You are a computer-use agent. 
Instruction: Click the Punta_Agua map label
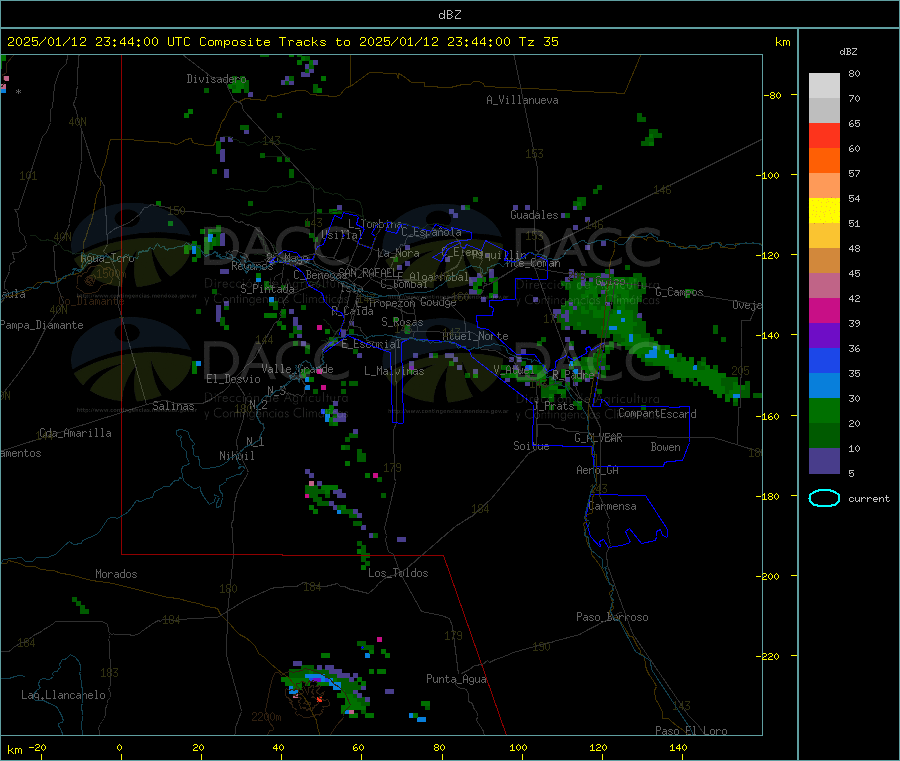click(x=456, y=679)
